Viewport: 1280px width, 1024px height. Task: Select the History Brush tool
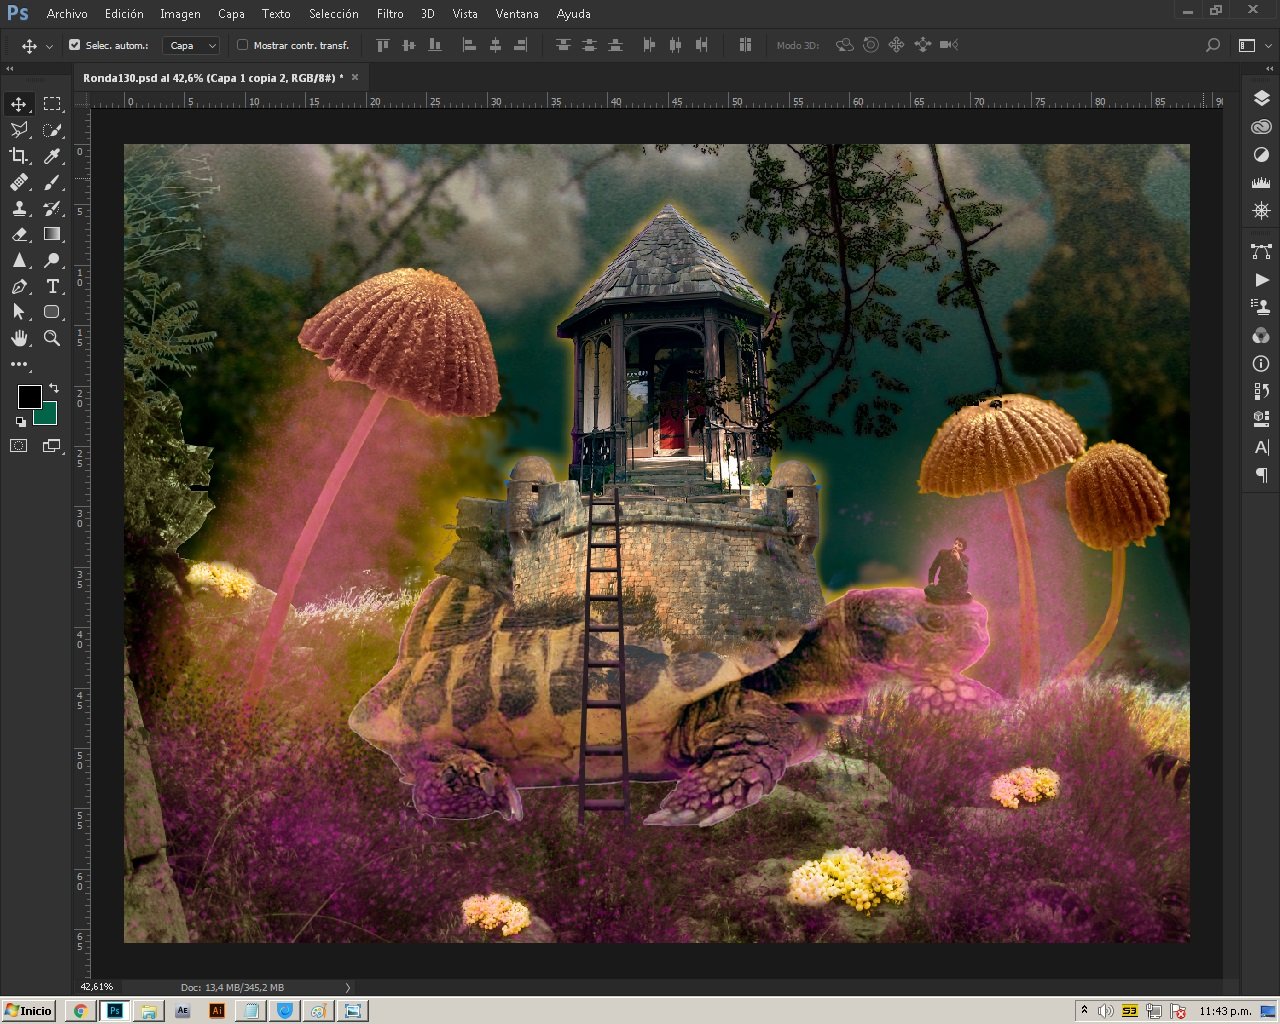[52, 208]
